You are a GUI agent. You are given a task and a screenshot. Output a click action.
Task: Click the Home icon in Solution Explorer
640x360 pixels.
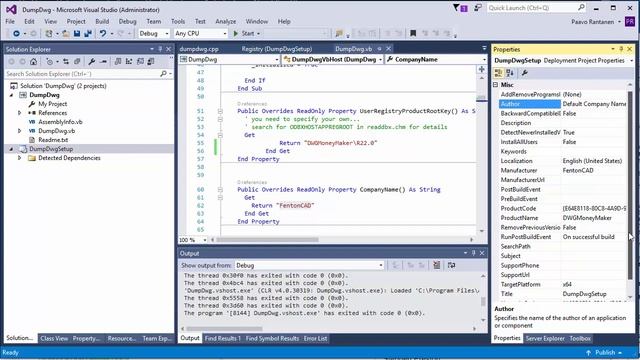pyautogui.click(x=33, y=62)
